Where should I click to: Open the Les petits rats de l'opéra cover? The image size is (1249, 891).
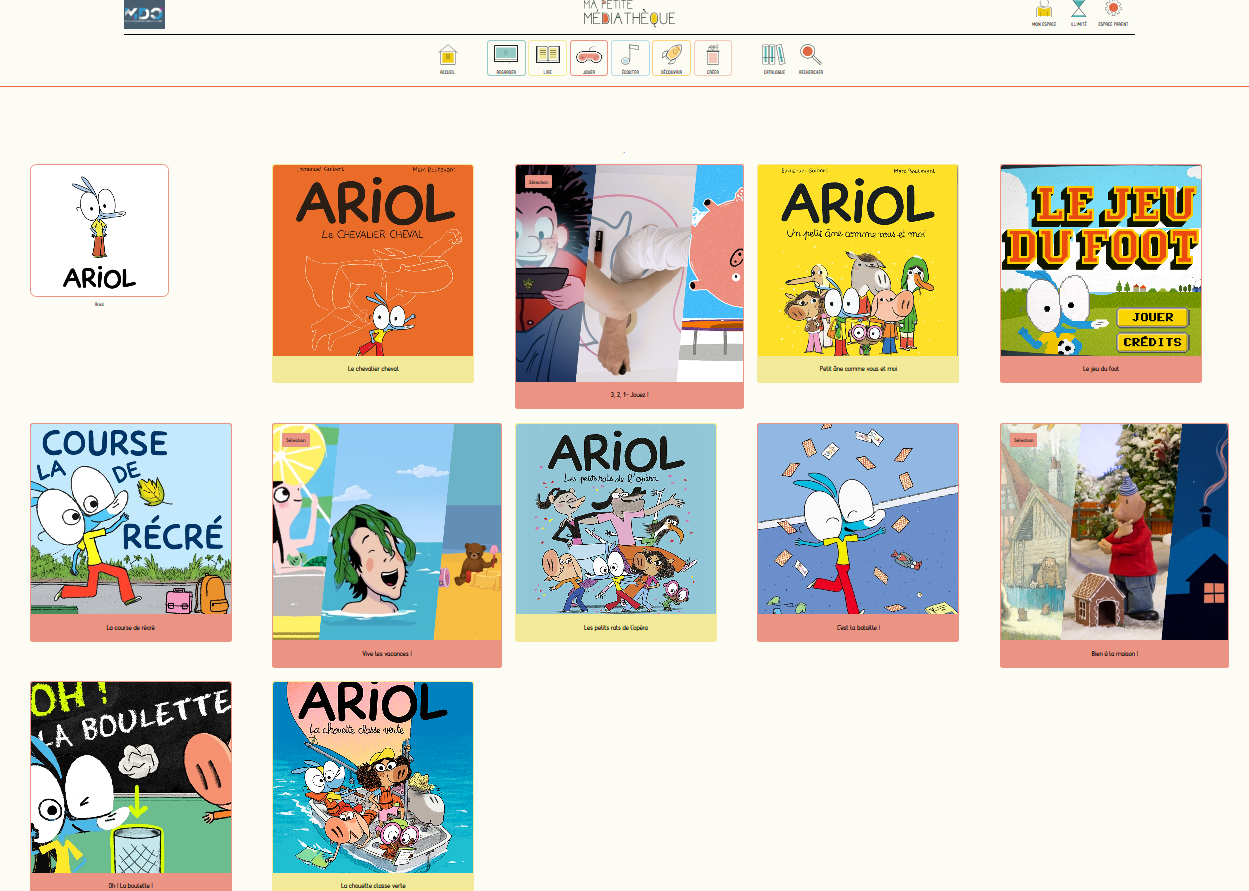tap(616, 519)
